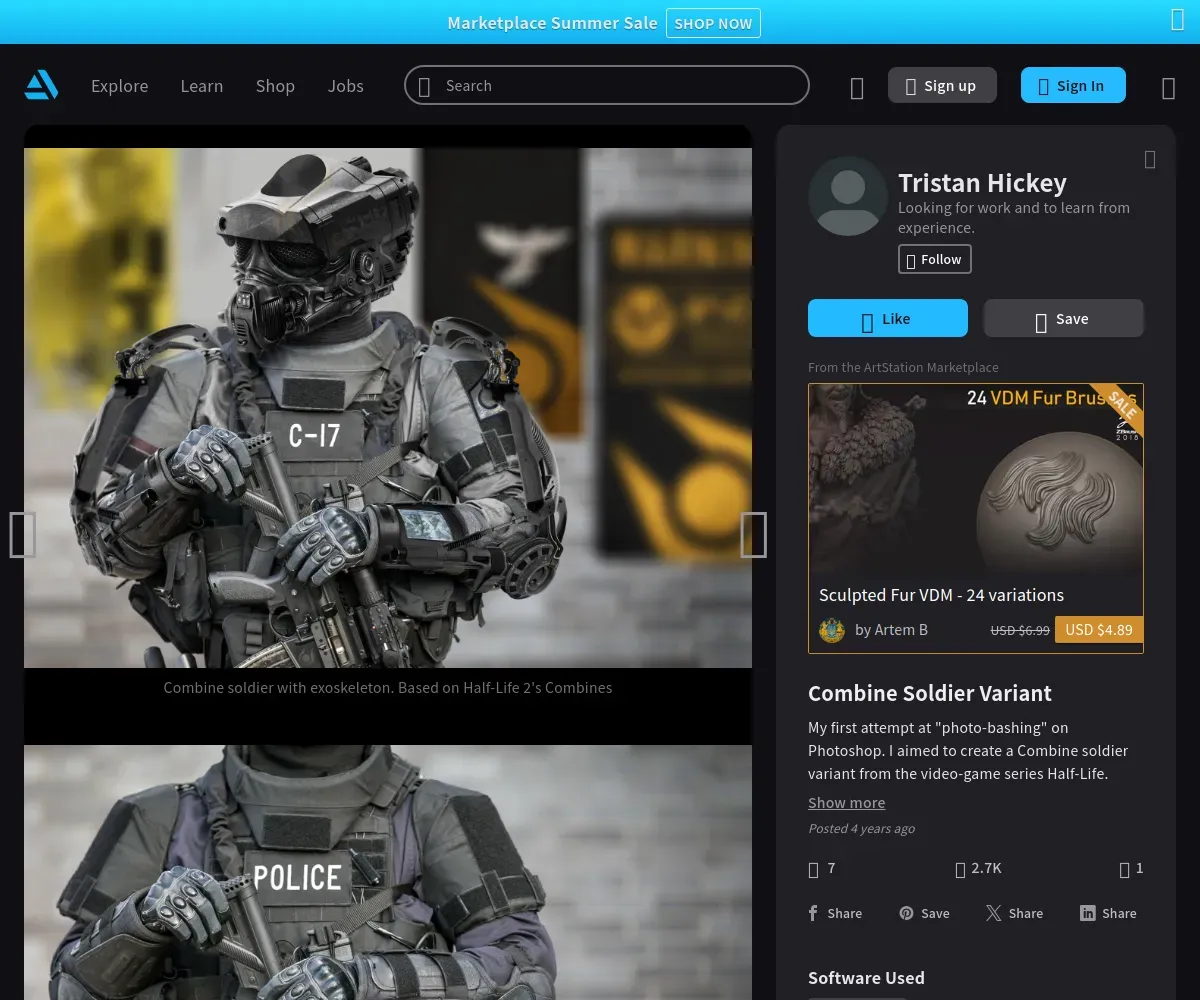Click From the ArtStation Marketplace label
This screenshot has width=1200, height=1000.
[903, 367]
